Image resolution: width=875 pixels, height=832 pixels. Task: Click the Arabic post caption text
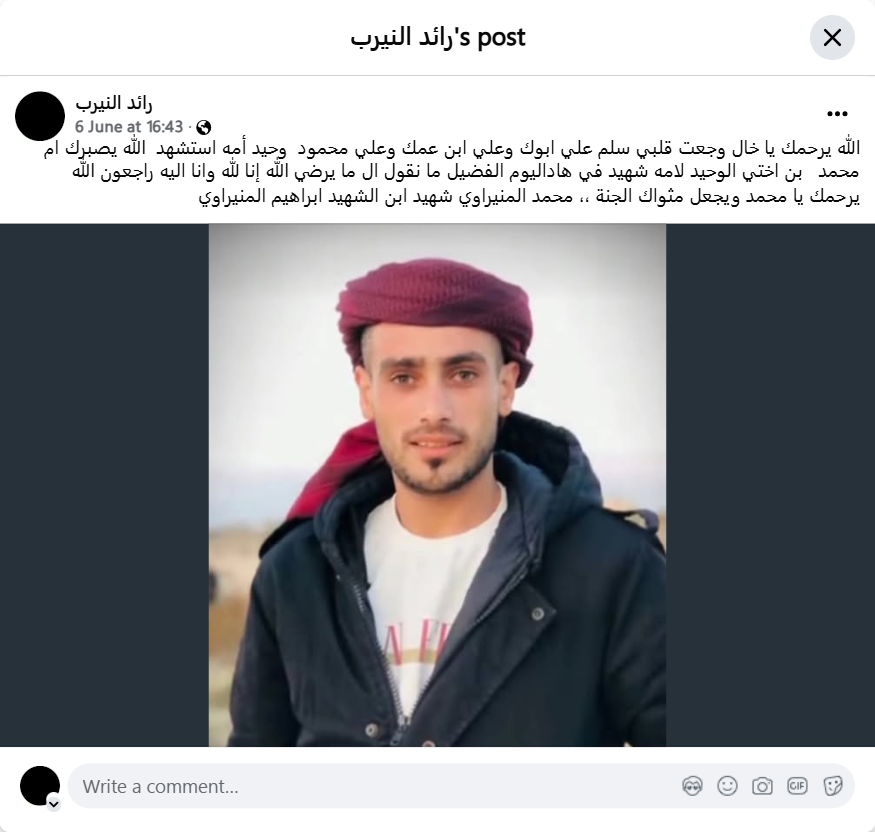[451, 172]
